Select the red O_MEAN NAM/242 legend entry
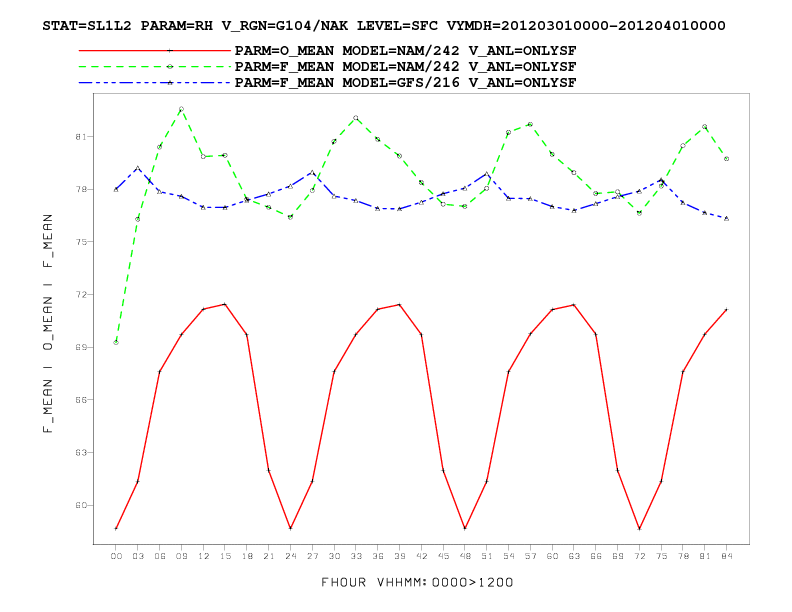792x612 pixels. click(x=405, y=51)
